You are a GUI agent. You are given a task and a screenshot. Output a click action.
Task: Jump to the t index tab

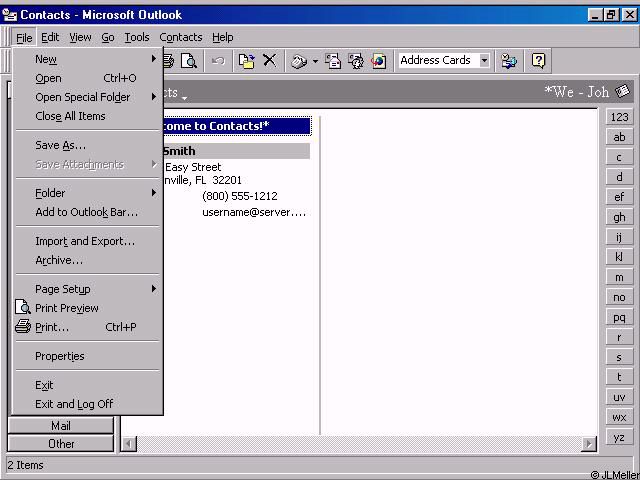(619, 377)
